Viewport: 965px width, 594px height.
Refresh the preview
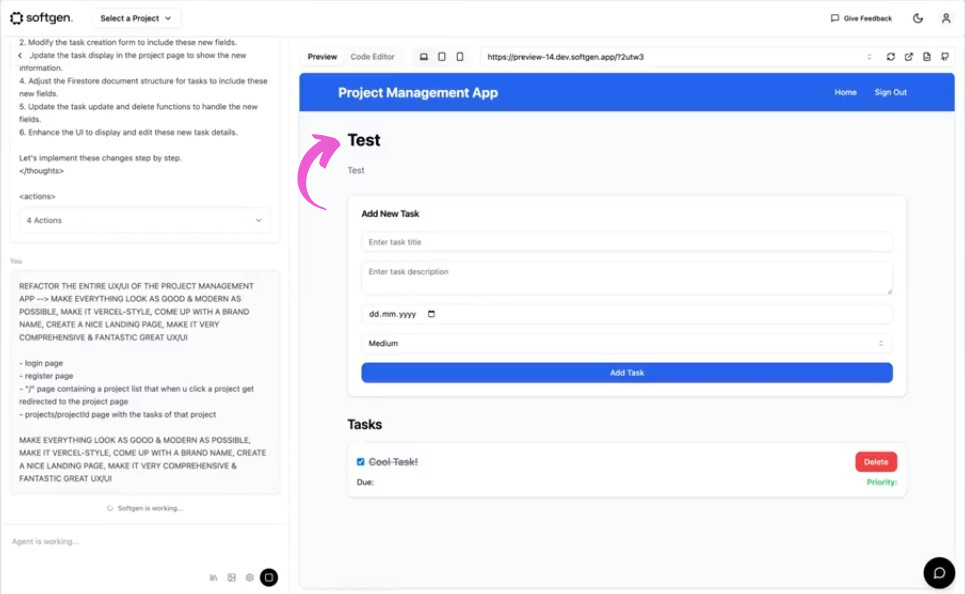(891, 57)
